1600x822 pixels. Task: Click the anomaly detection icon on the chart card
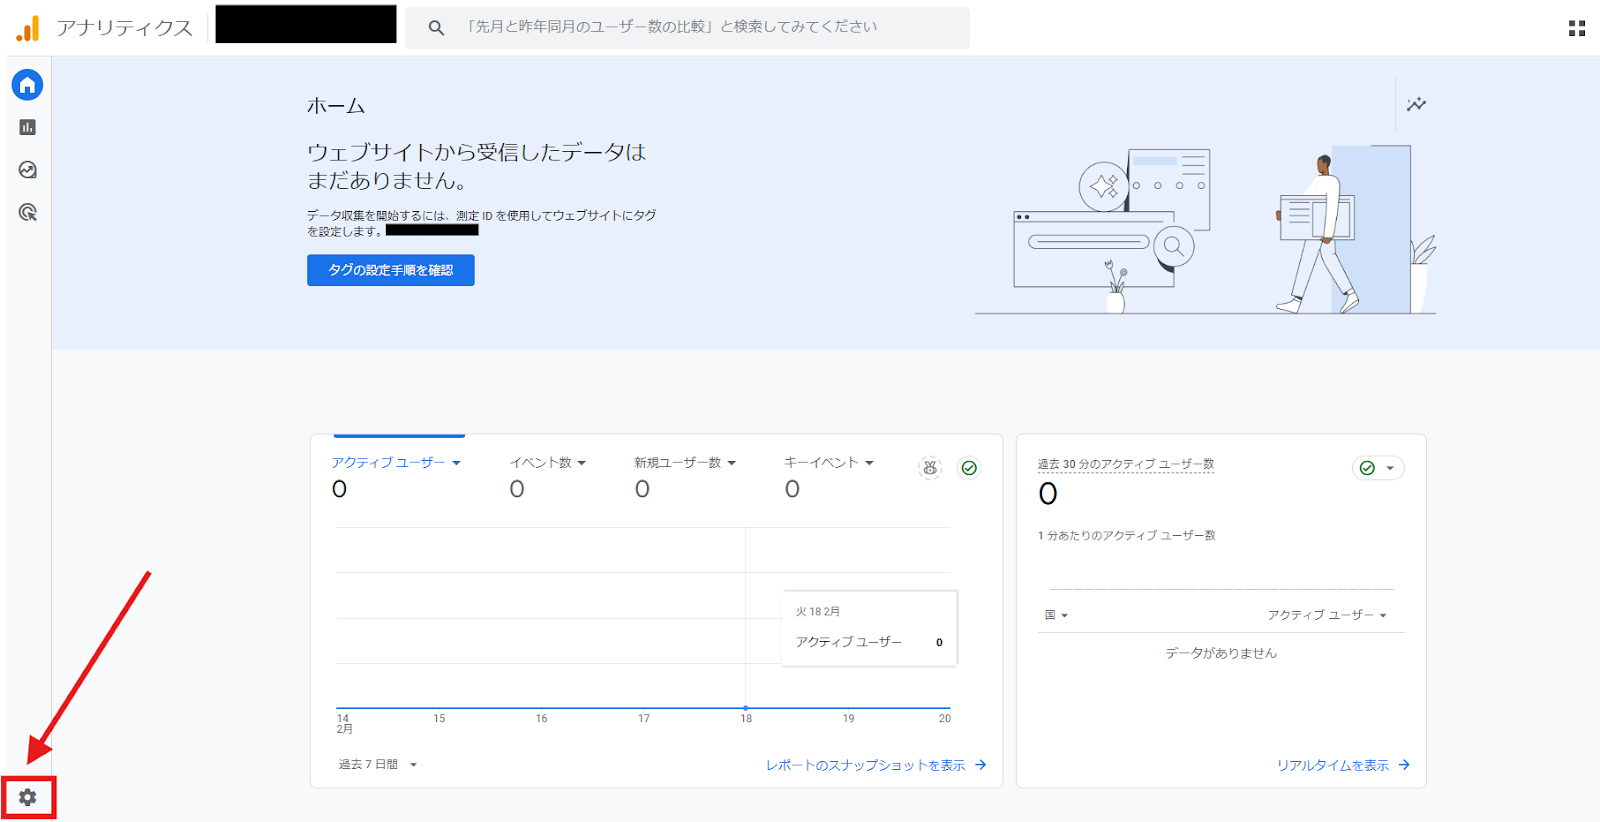click(930, 467)
